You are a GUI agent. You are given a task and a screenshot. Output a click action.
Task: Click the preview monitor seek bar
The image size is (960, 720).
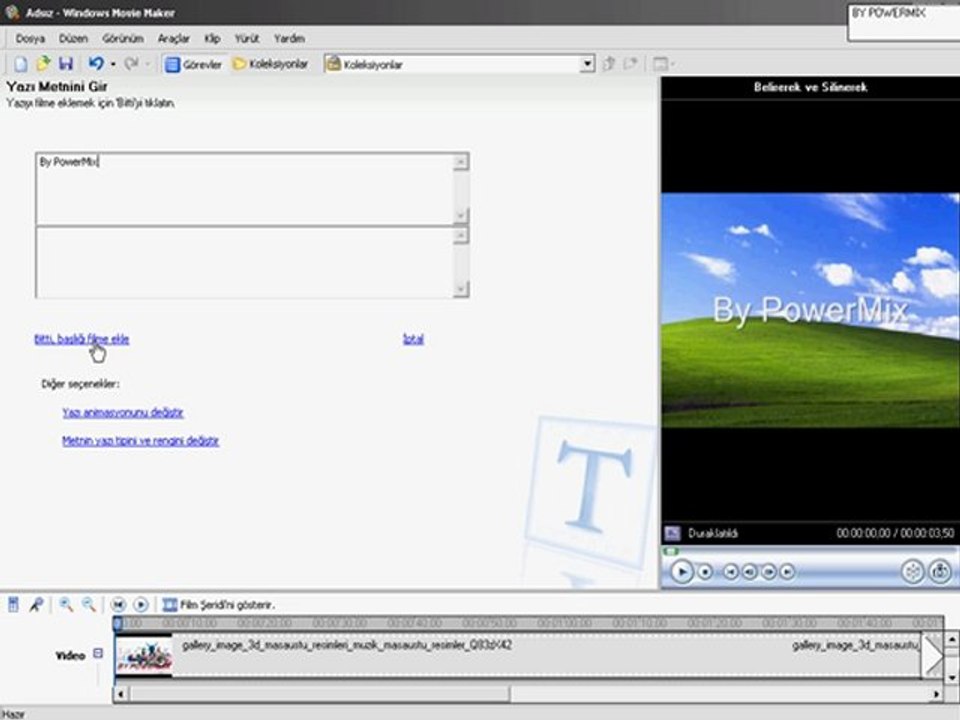tap(808, 551)
